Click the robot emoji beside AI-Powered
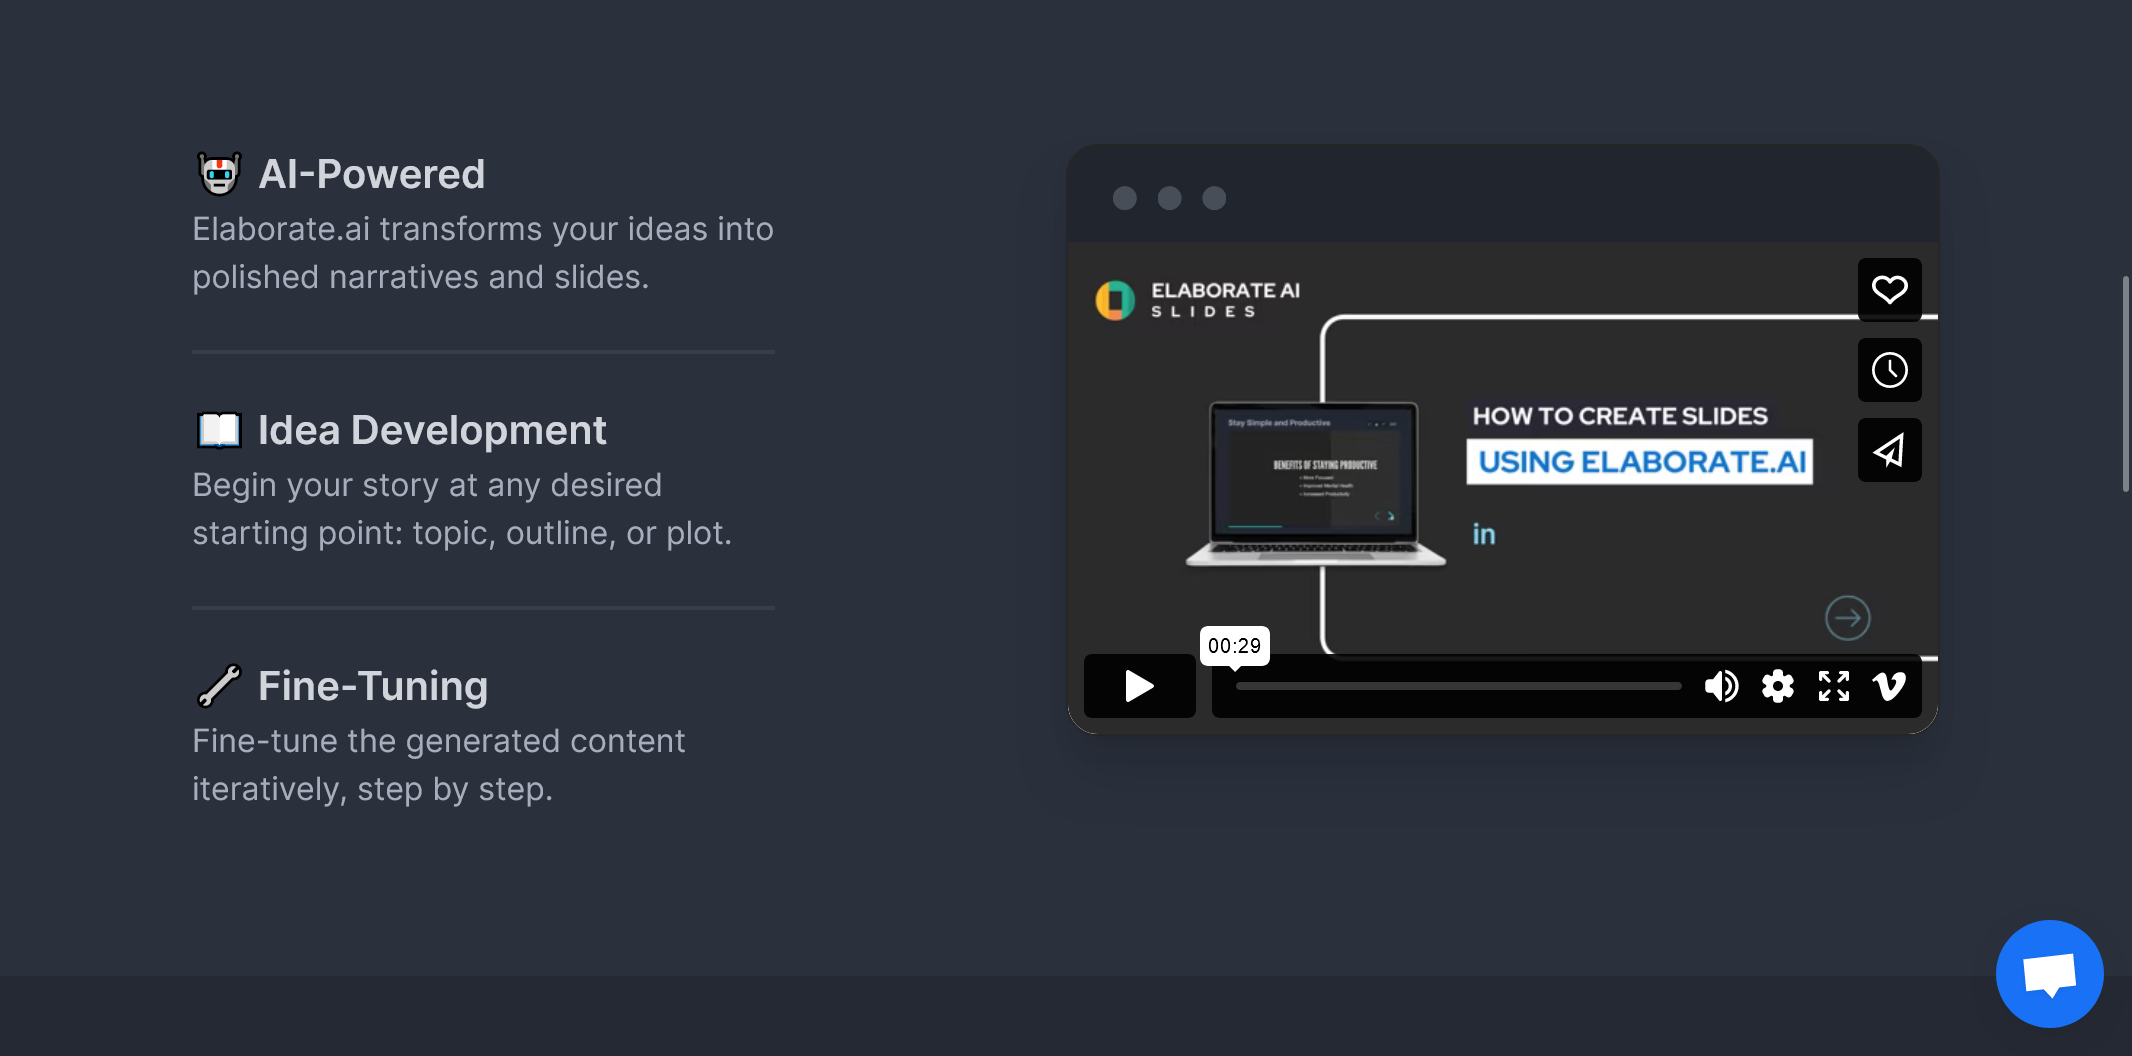The height and width of the screenshot is (1056, 2132). point(219,174)
